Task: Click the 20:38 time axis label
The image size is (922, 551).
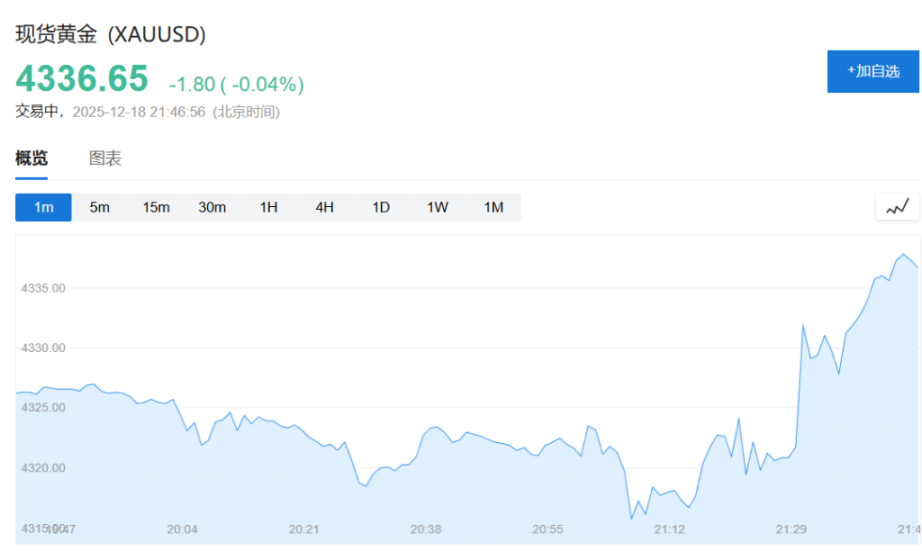Action: point(426,529)
